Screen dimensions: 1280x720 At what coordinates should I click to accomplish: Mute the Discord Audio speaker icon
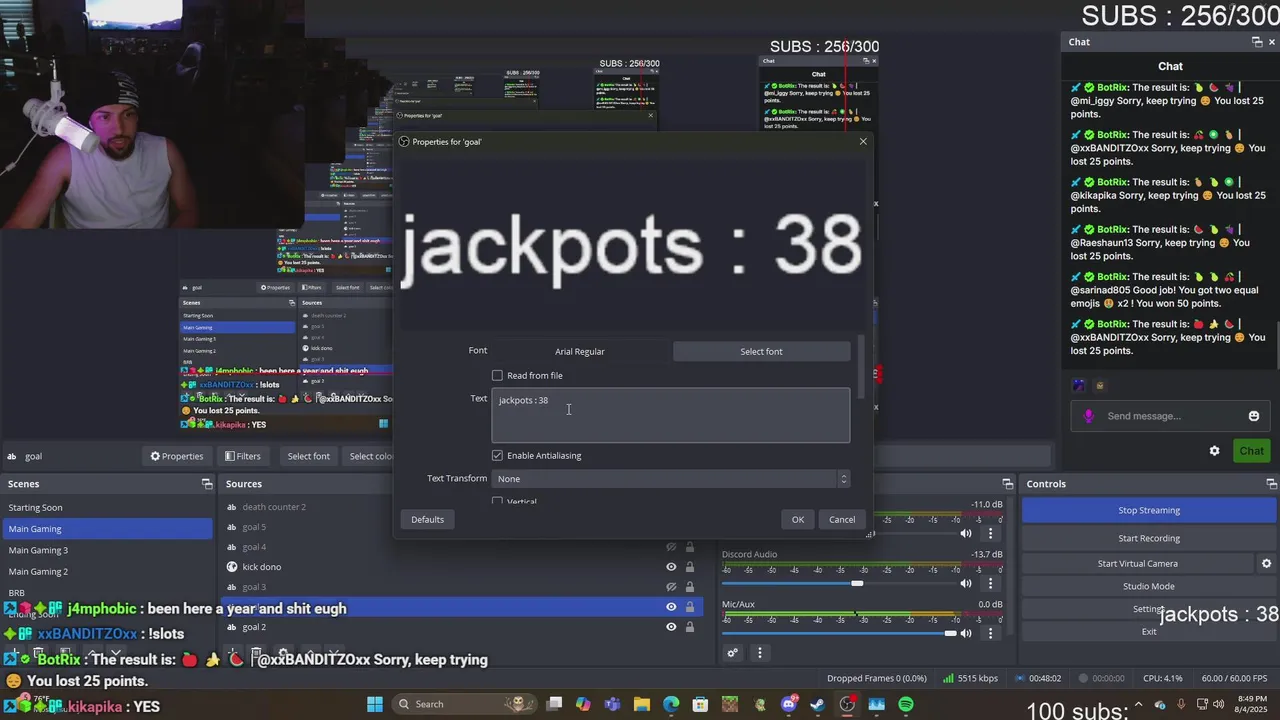pyautogui.click(x=965, y=583)
